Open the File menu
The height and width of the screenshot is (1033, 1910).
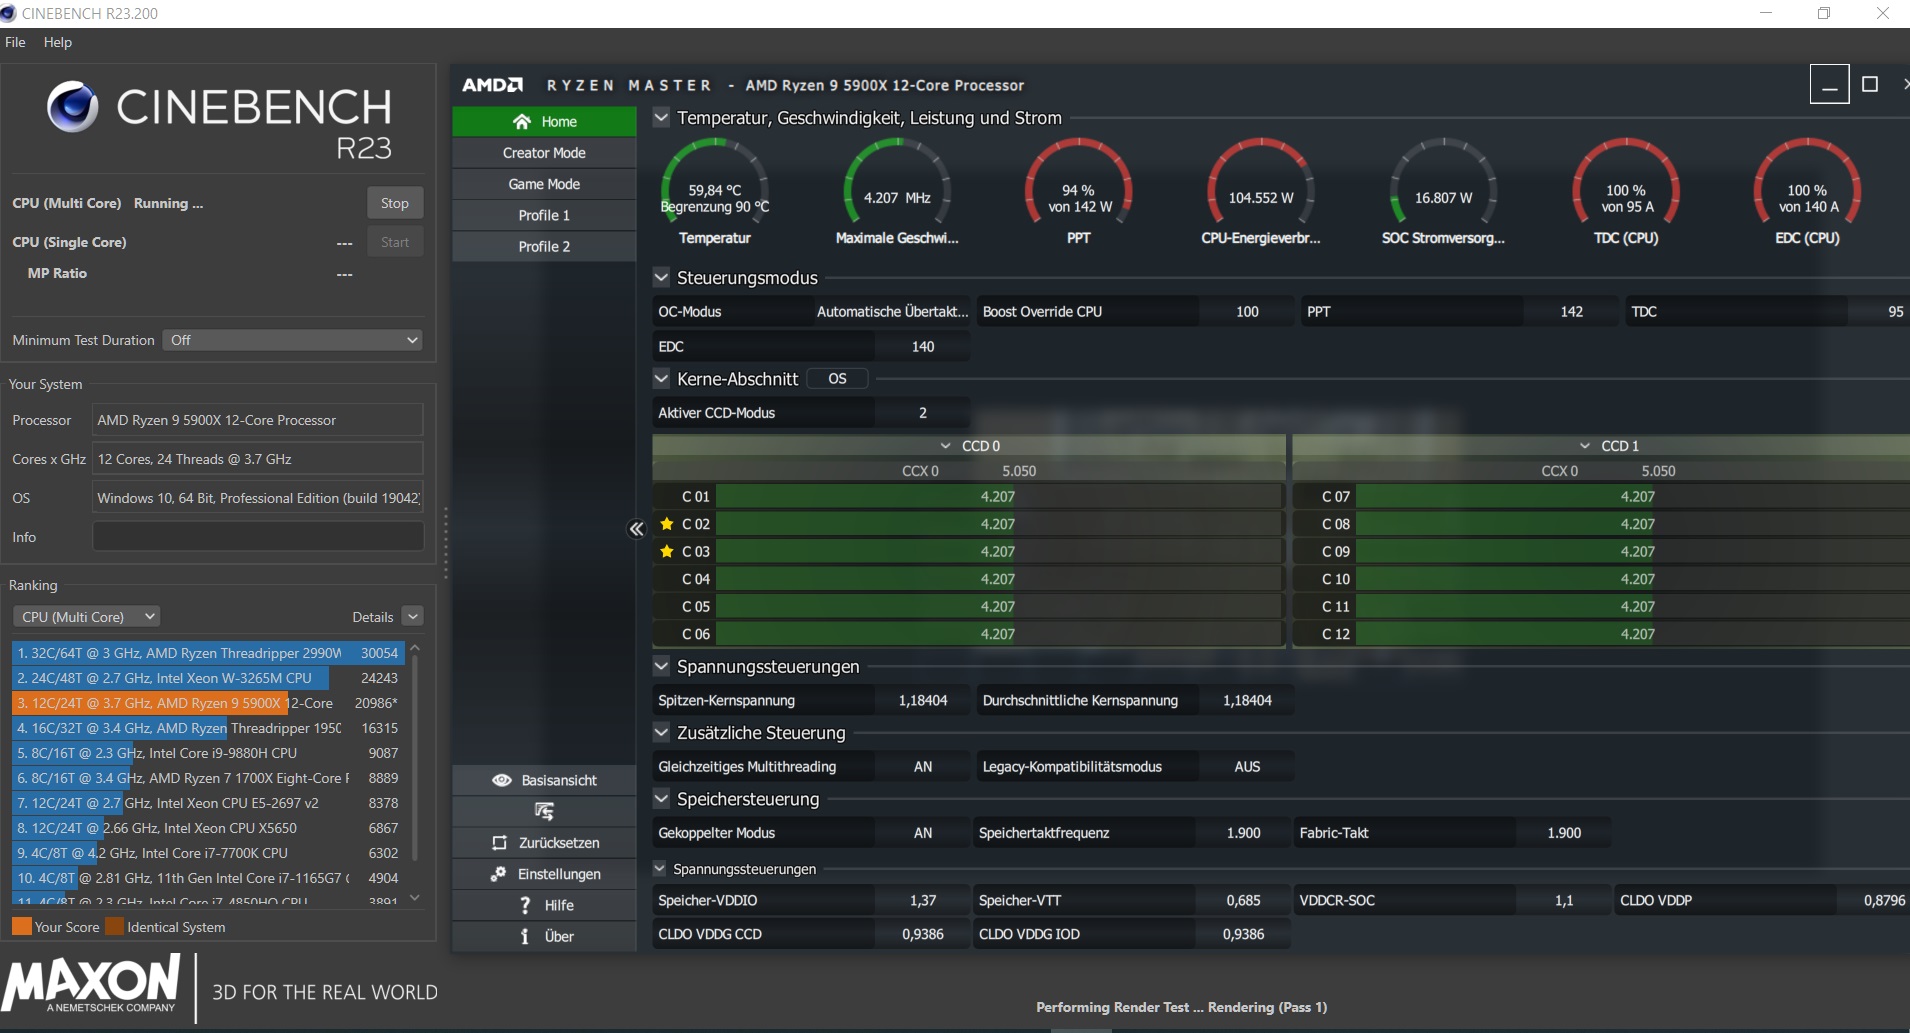(15, 42)
